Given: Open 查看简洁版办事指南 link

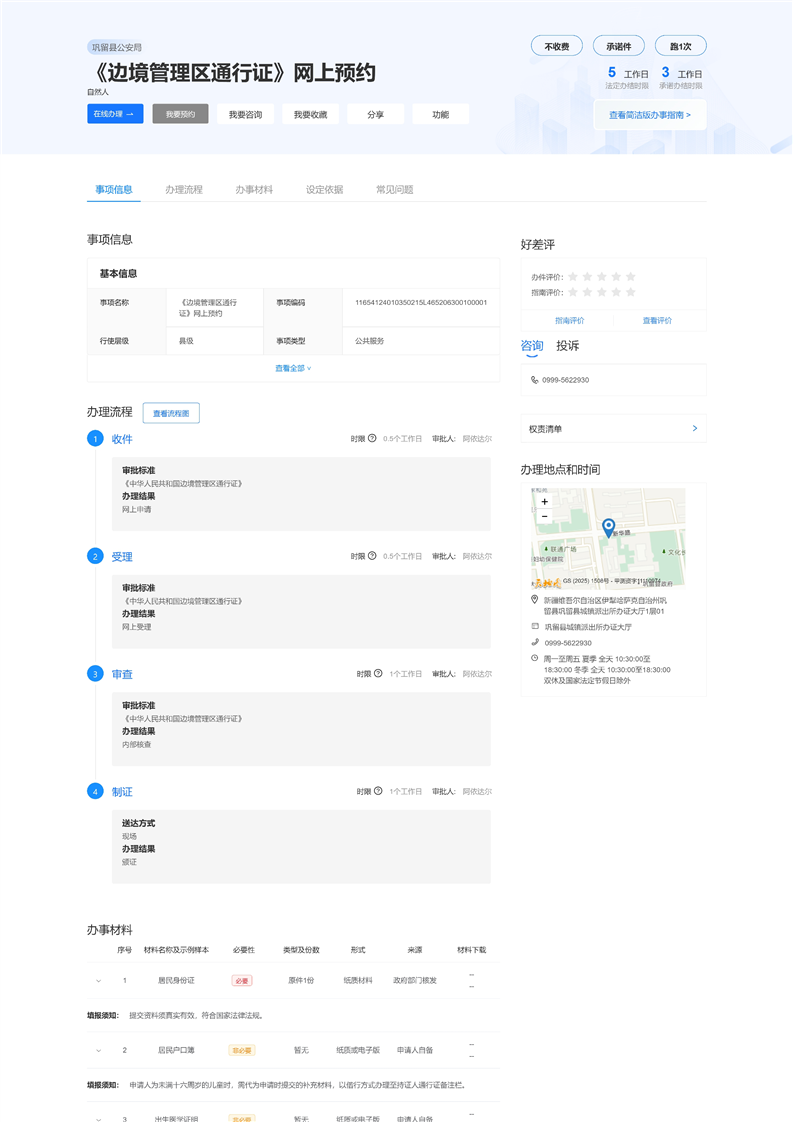Looking at the screenshot, I should (x=649, y=115).
